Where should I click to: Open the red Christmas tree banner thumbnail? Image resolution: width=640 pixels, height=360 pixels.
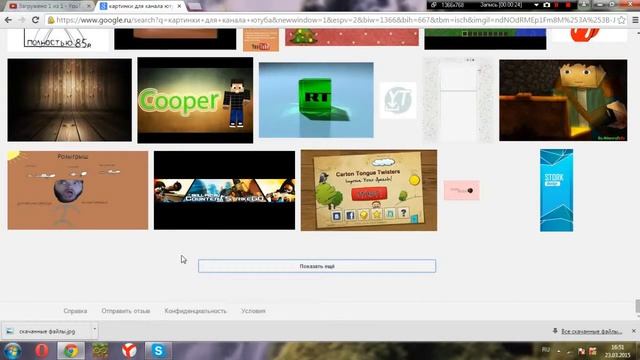coord(352,37)
